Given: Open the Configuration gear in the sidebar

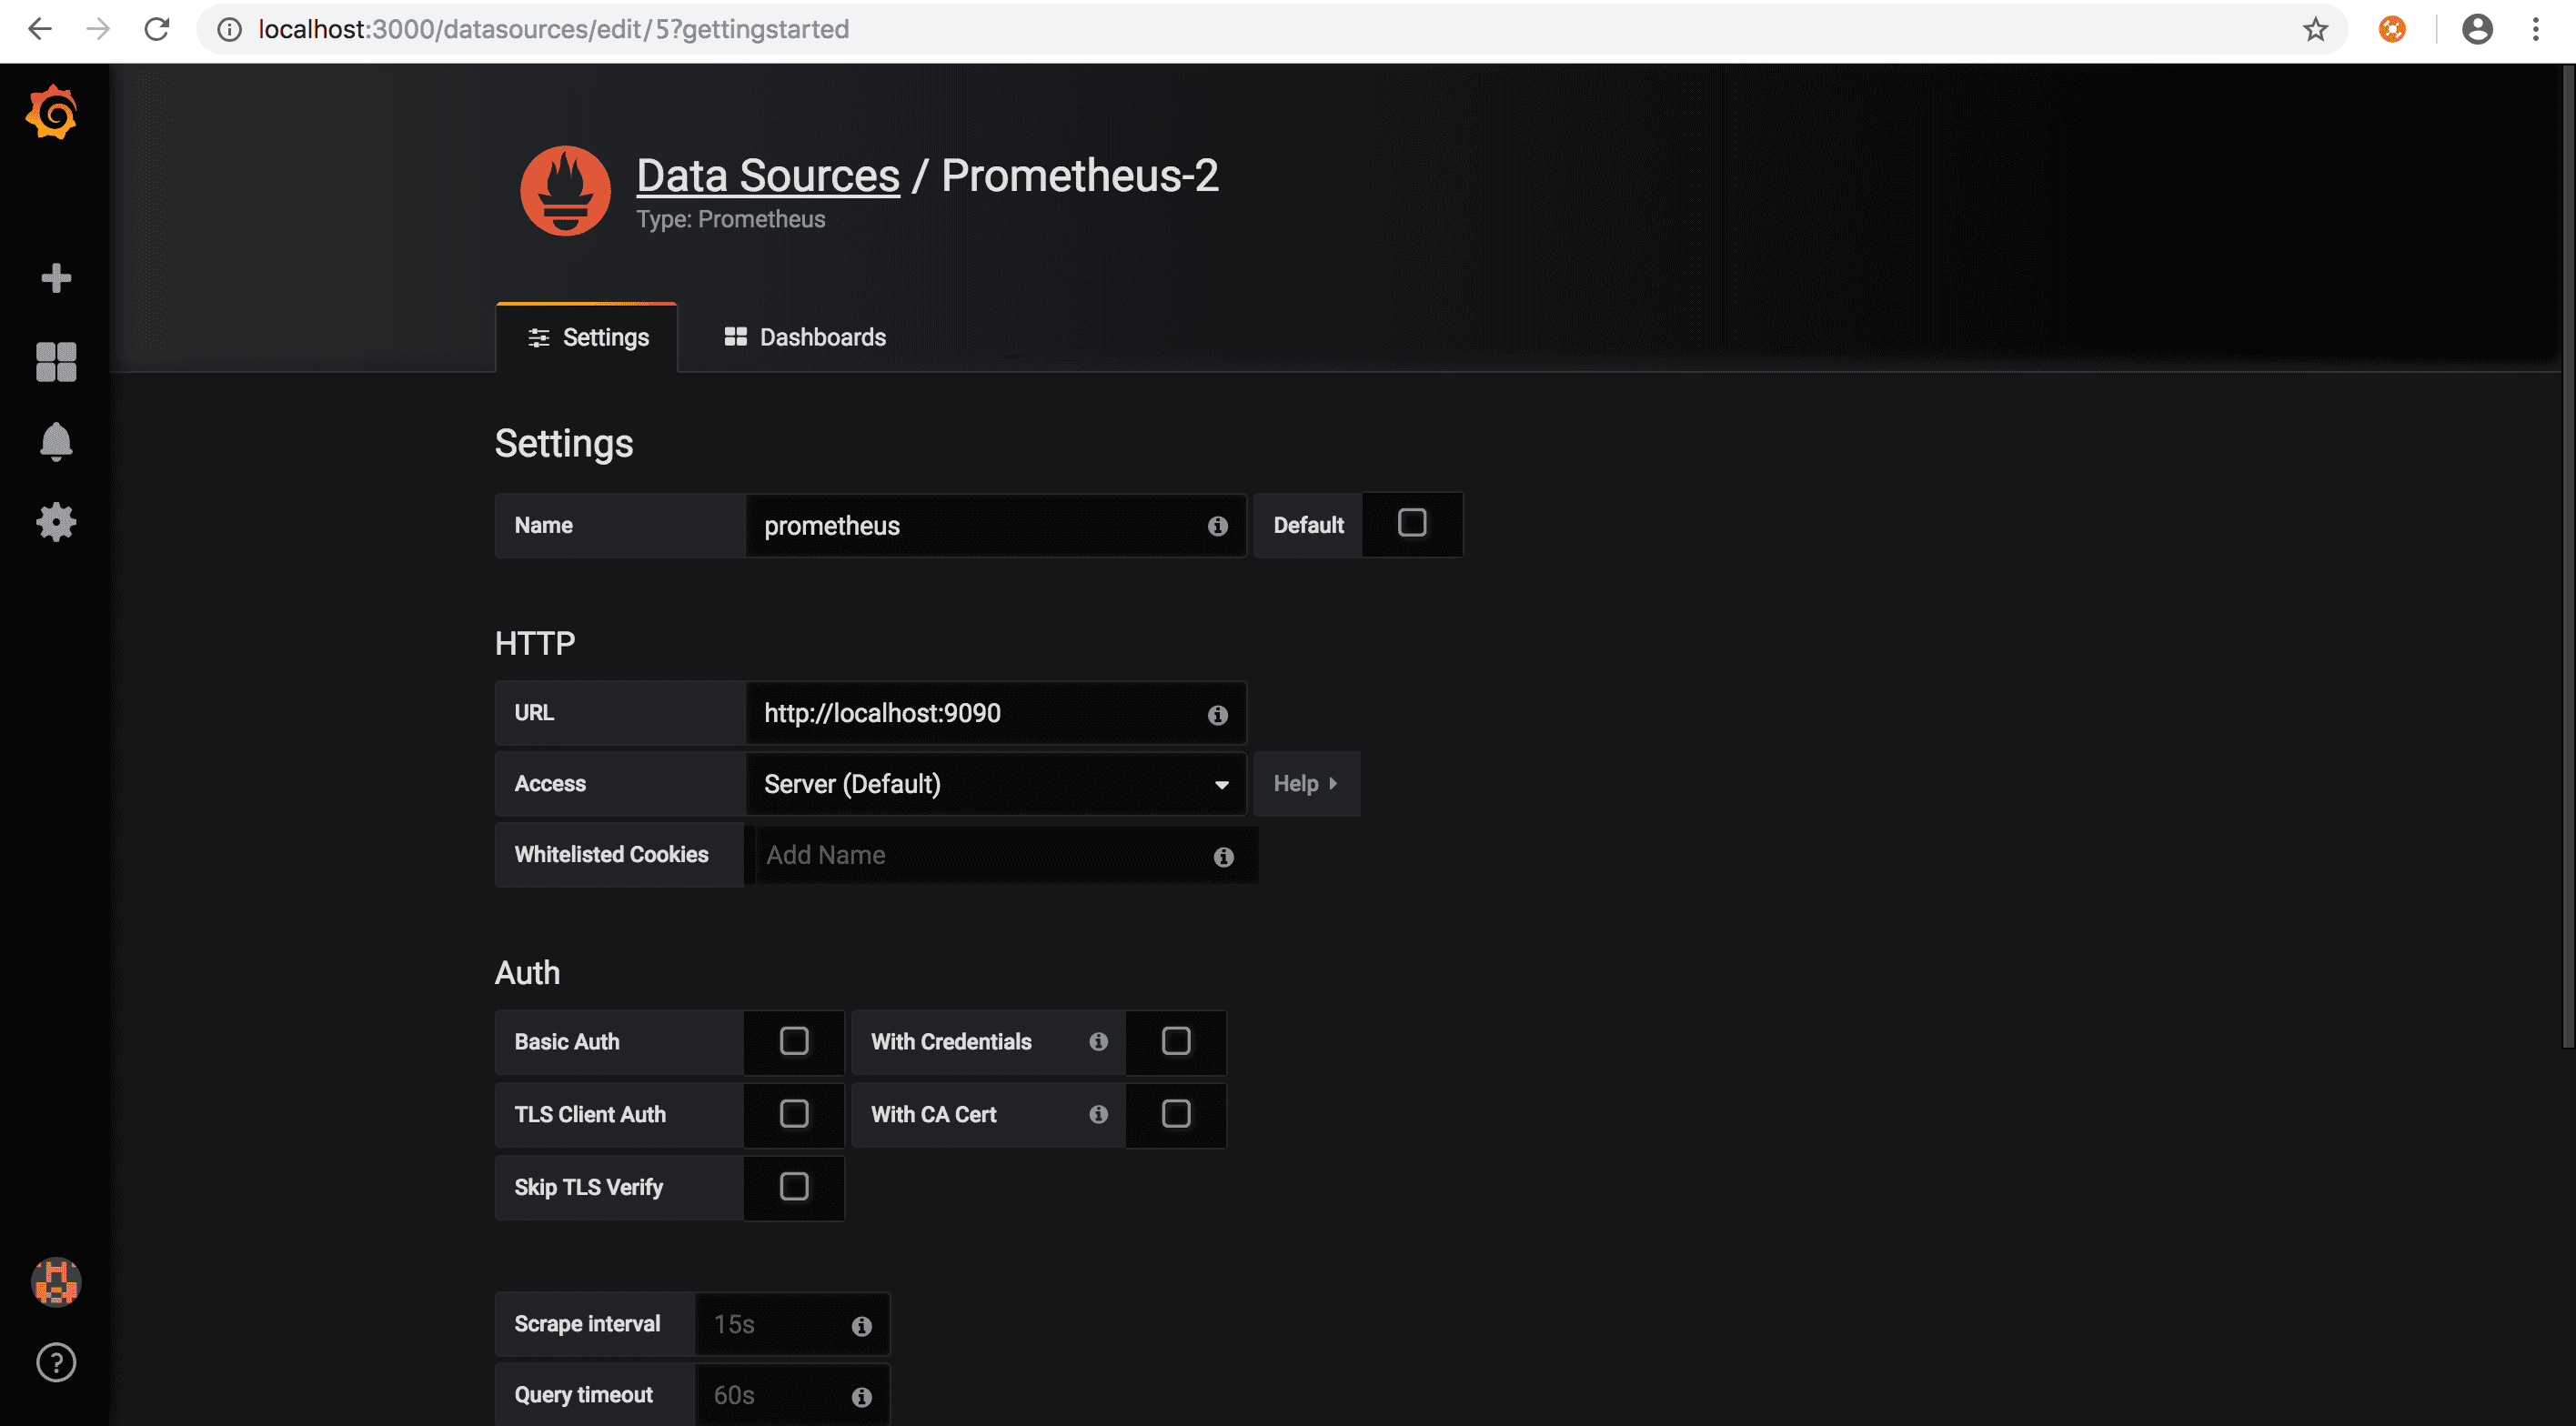Looking at the screenshot, I should tap(56, 522).
